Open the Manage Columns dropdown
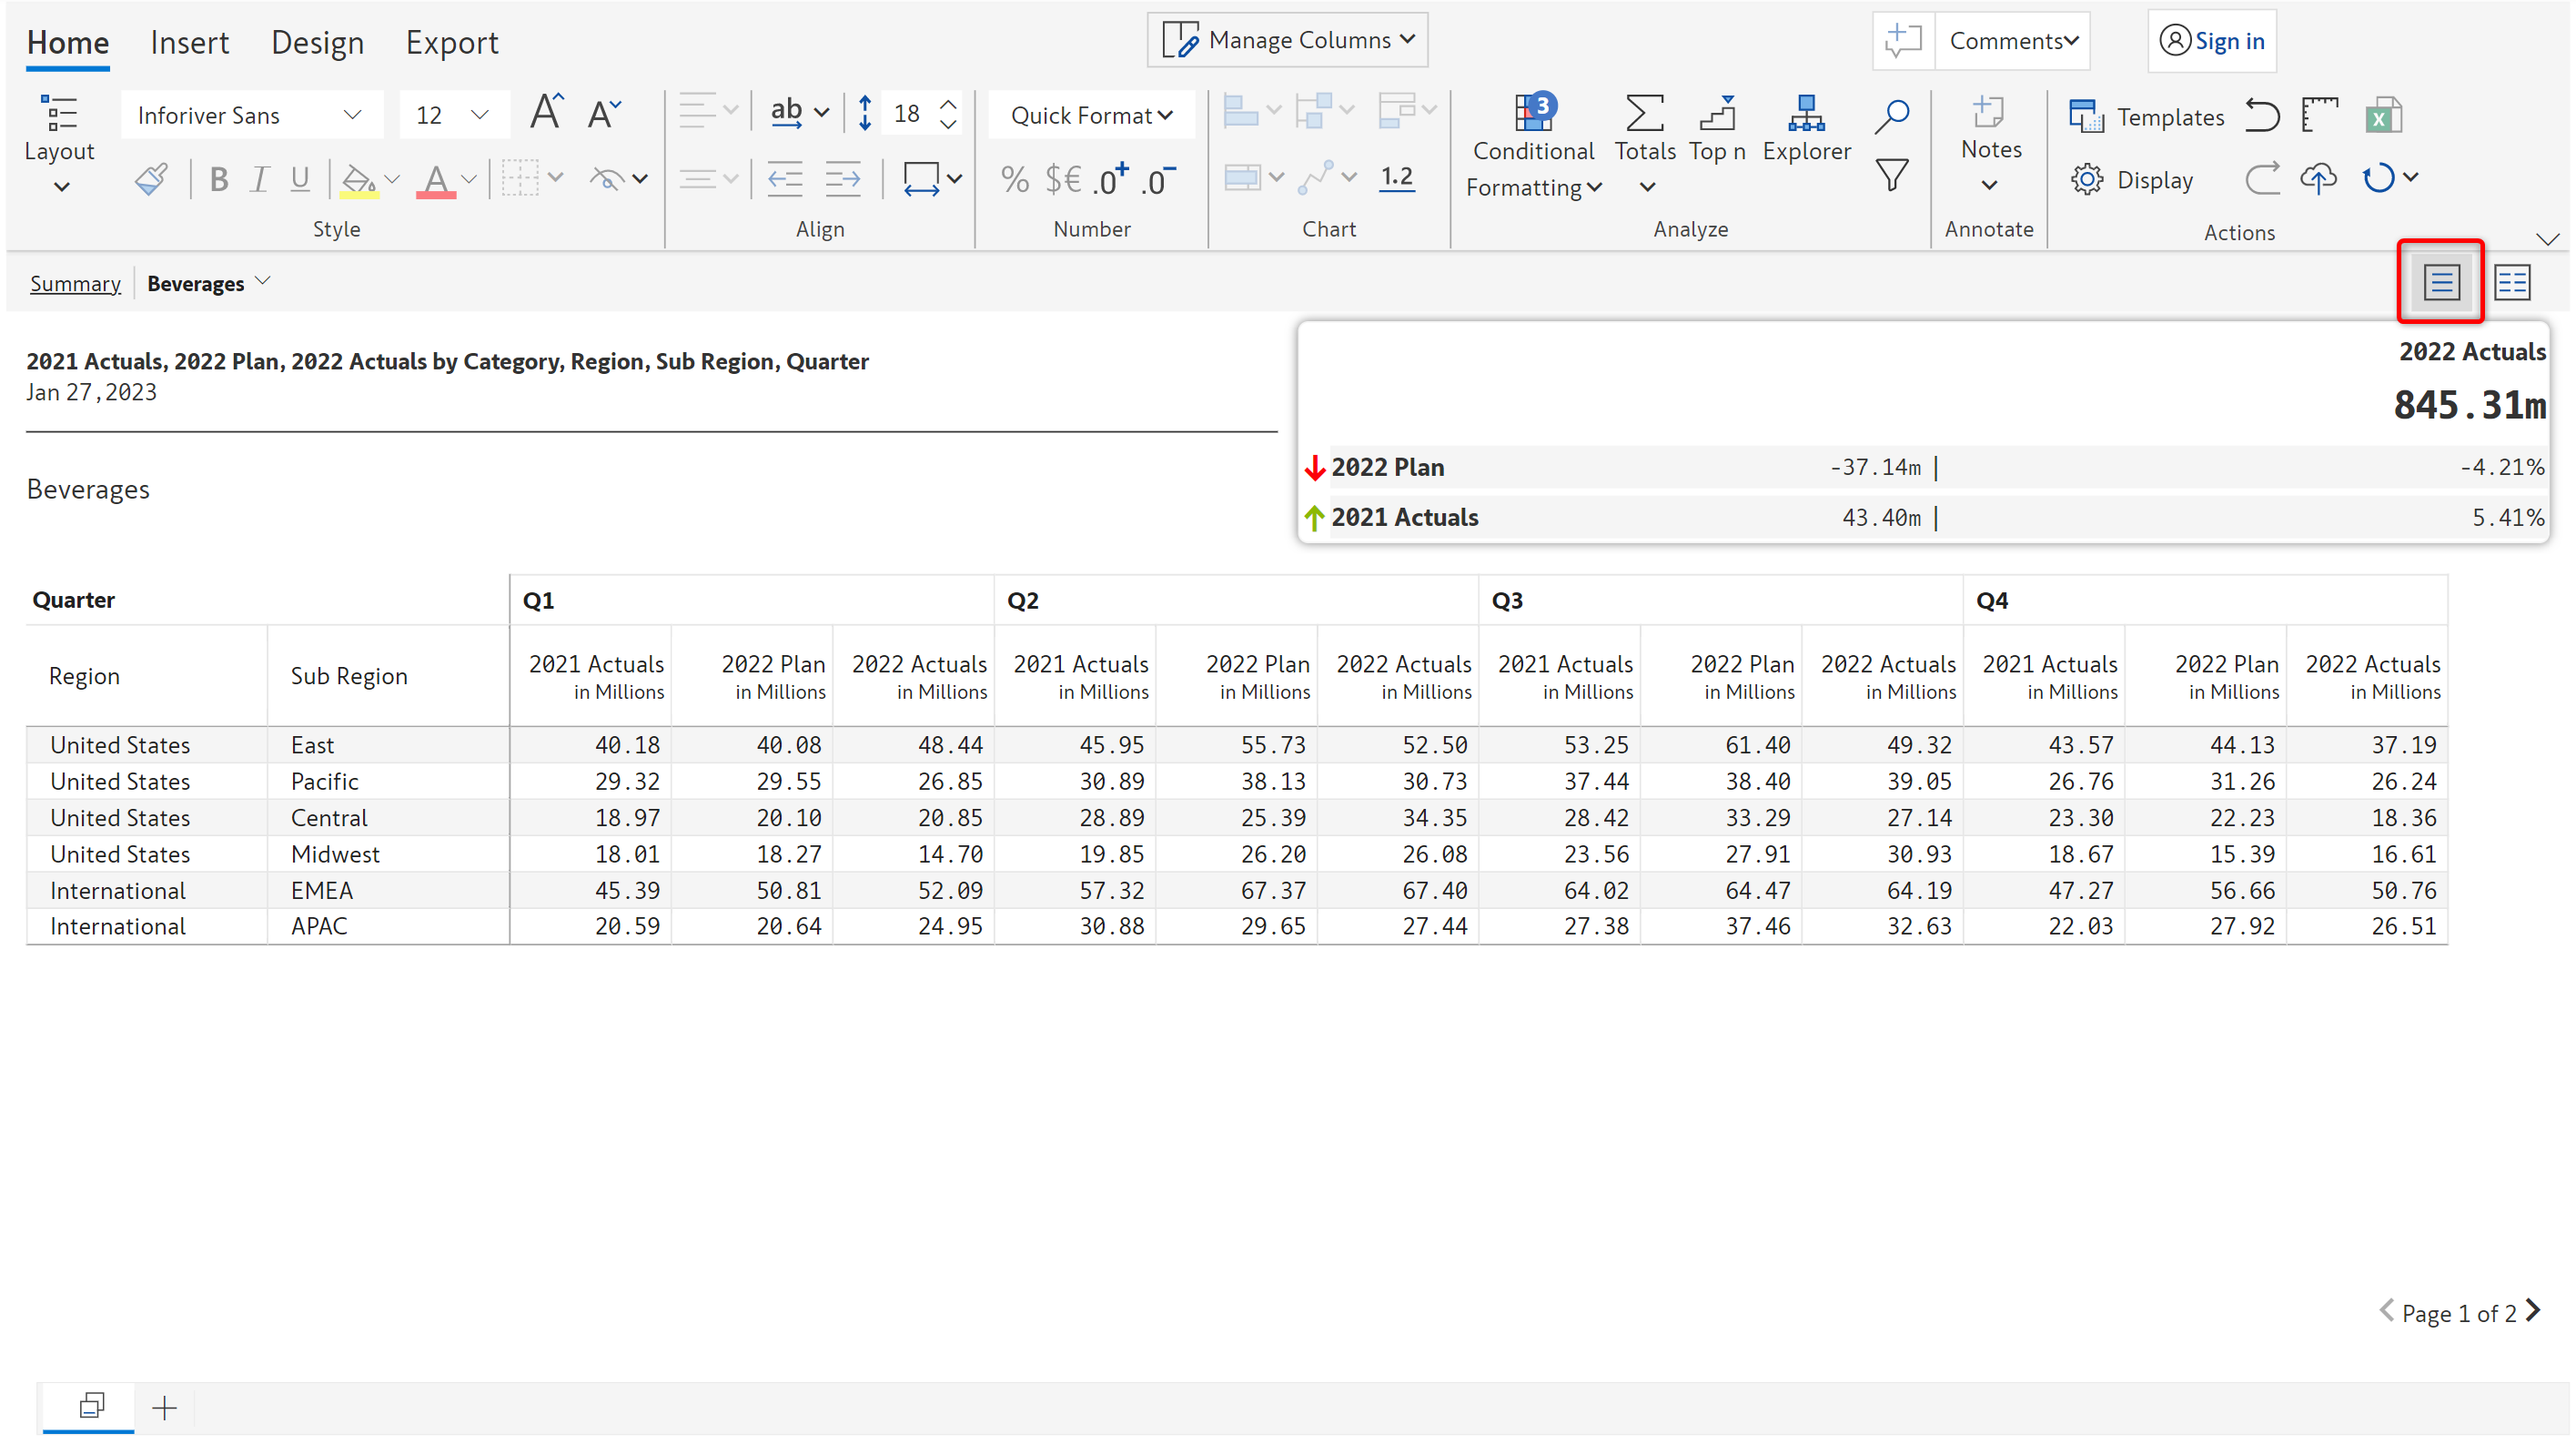The height and width of the screenshot is (1444, 2576). coord(1288,40)
